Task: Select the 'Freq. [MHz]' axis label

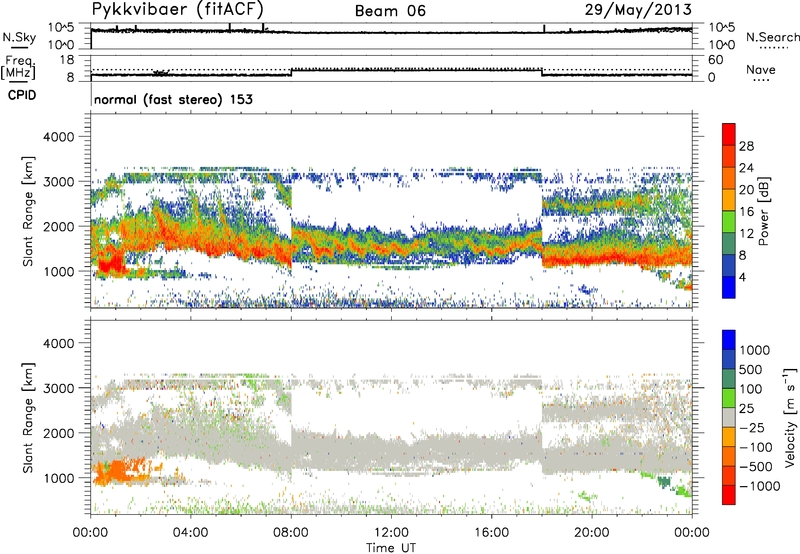Action: coord(18,67)
